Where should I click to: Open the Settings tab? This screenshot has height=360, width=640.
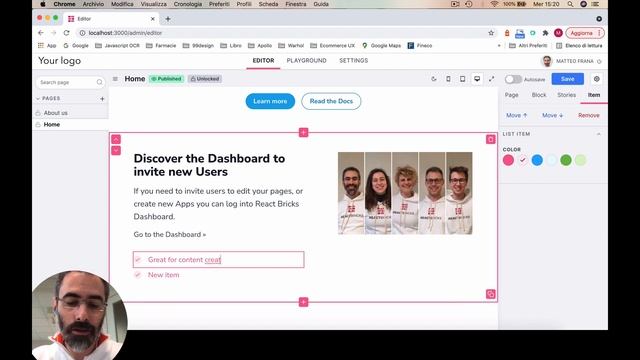(353, 60)
